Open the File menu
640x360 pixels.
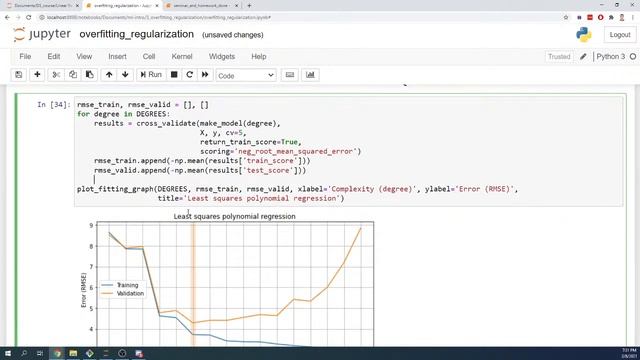(x=25, y=56)
